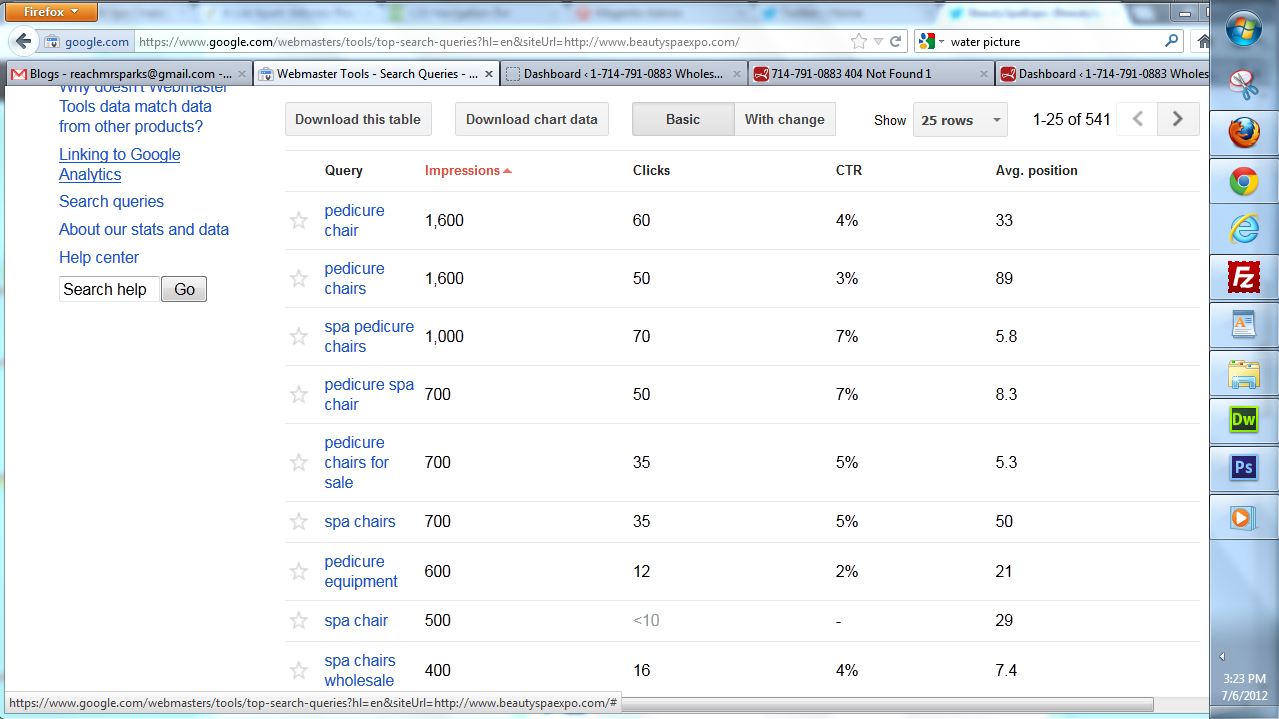Sort by the Impressions column header
Viewport: 1279px width, 719px height.
(467, 170)
